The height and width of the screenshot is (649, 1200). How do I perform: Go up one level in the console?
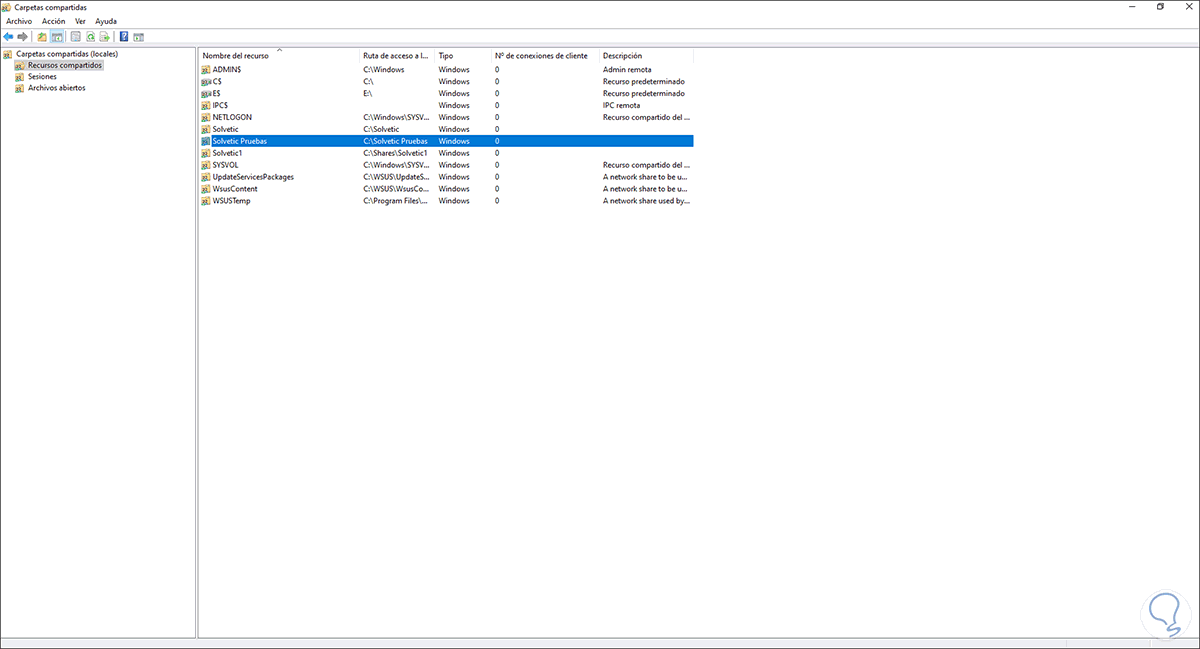pyautogui.click(x=42, y=36)
